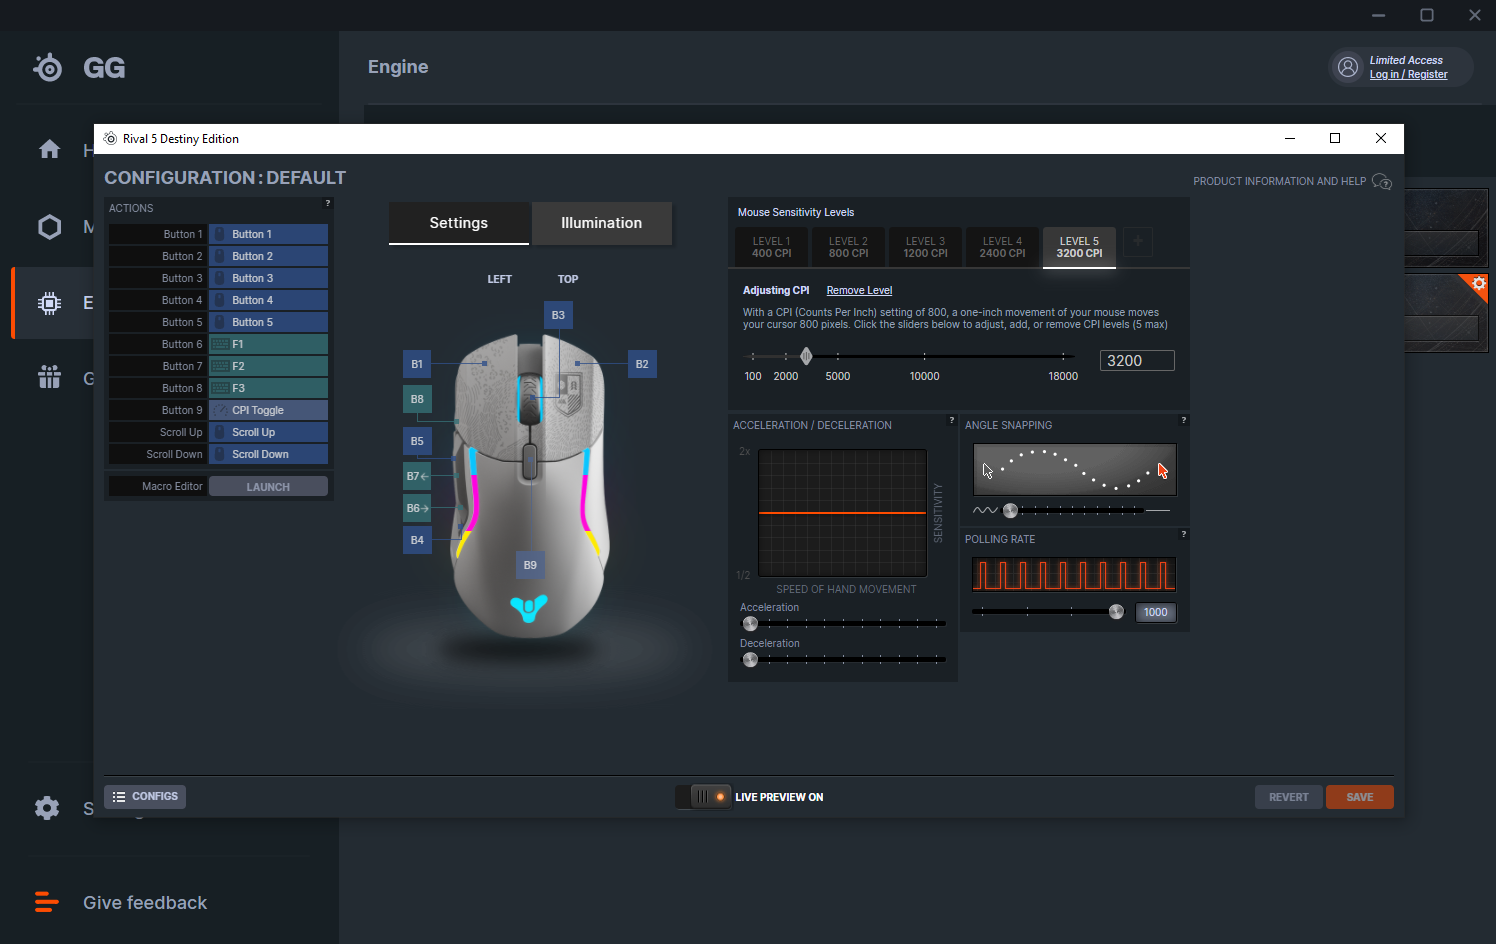Select the B5 mouse button marker

pyautogui.click(x=417, y=441)
